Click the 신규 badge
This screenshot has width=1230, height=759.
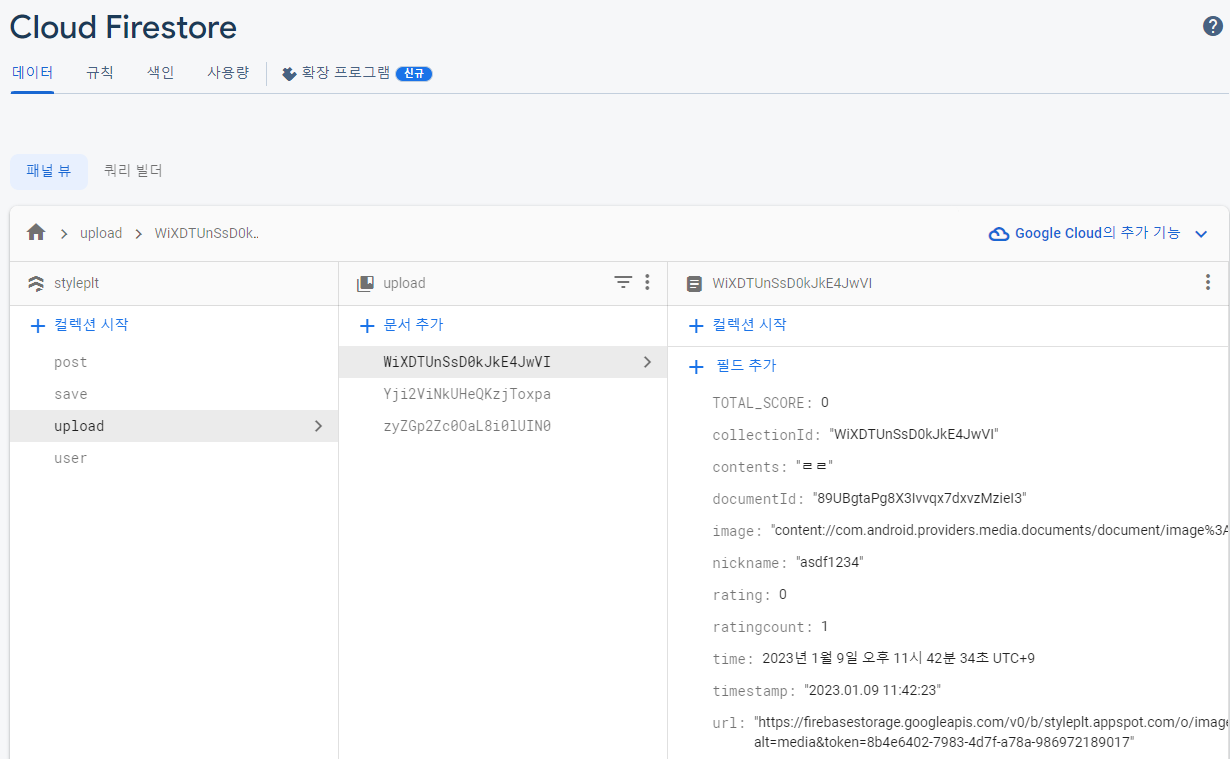[x=414, y=74]
